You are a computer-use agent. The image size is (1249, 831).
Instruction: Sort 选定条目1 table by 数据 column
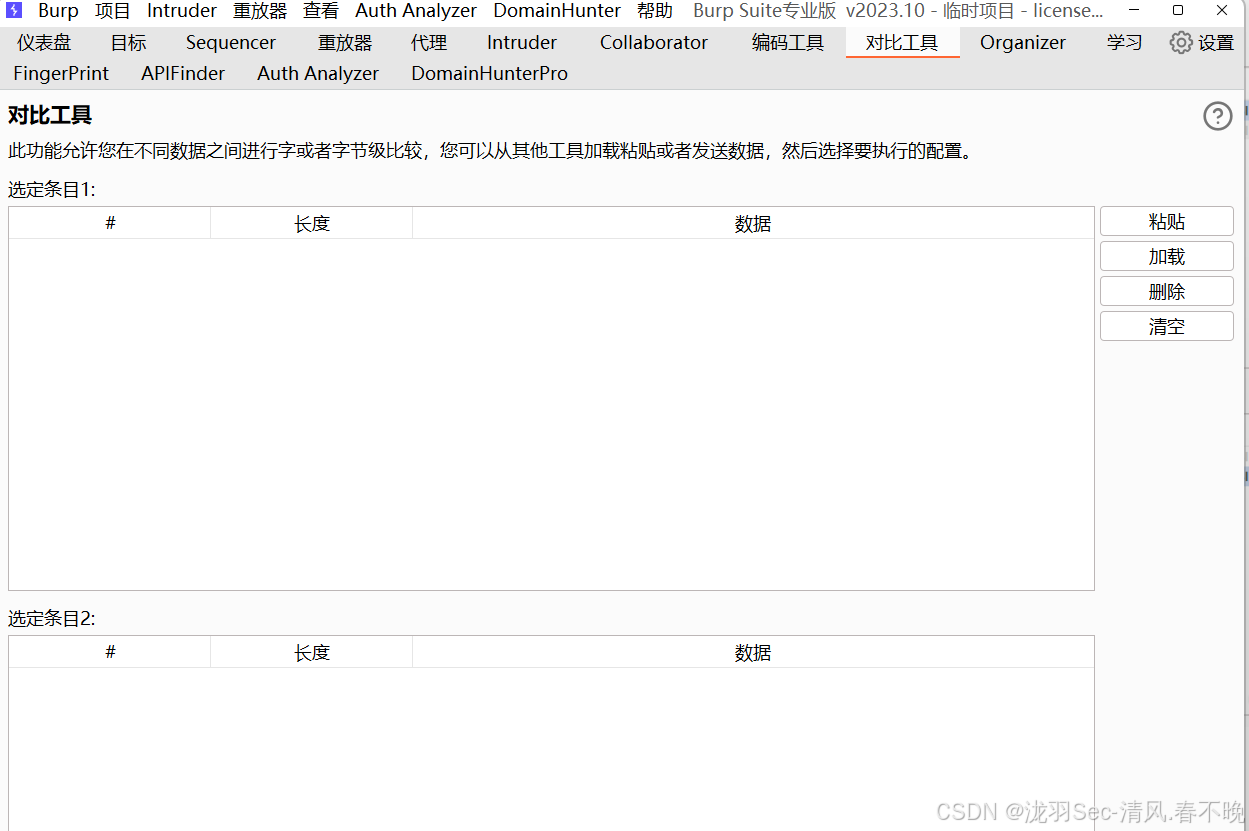[753, 223]
